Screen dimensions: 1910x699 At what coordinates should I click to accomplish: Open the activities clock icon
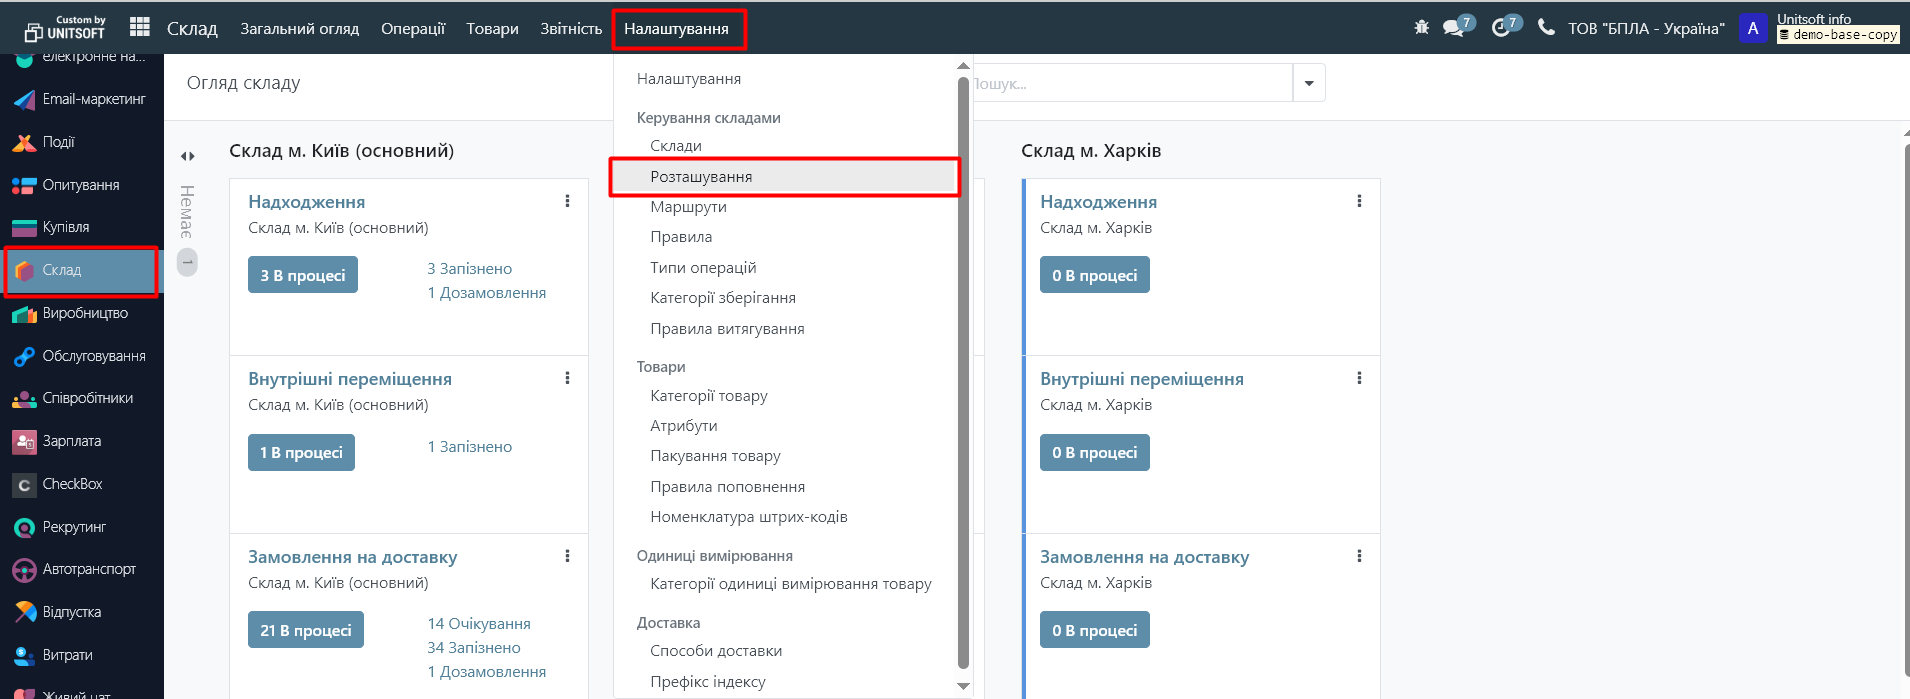(x=1501, y=28)
